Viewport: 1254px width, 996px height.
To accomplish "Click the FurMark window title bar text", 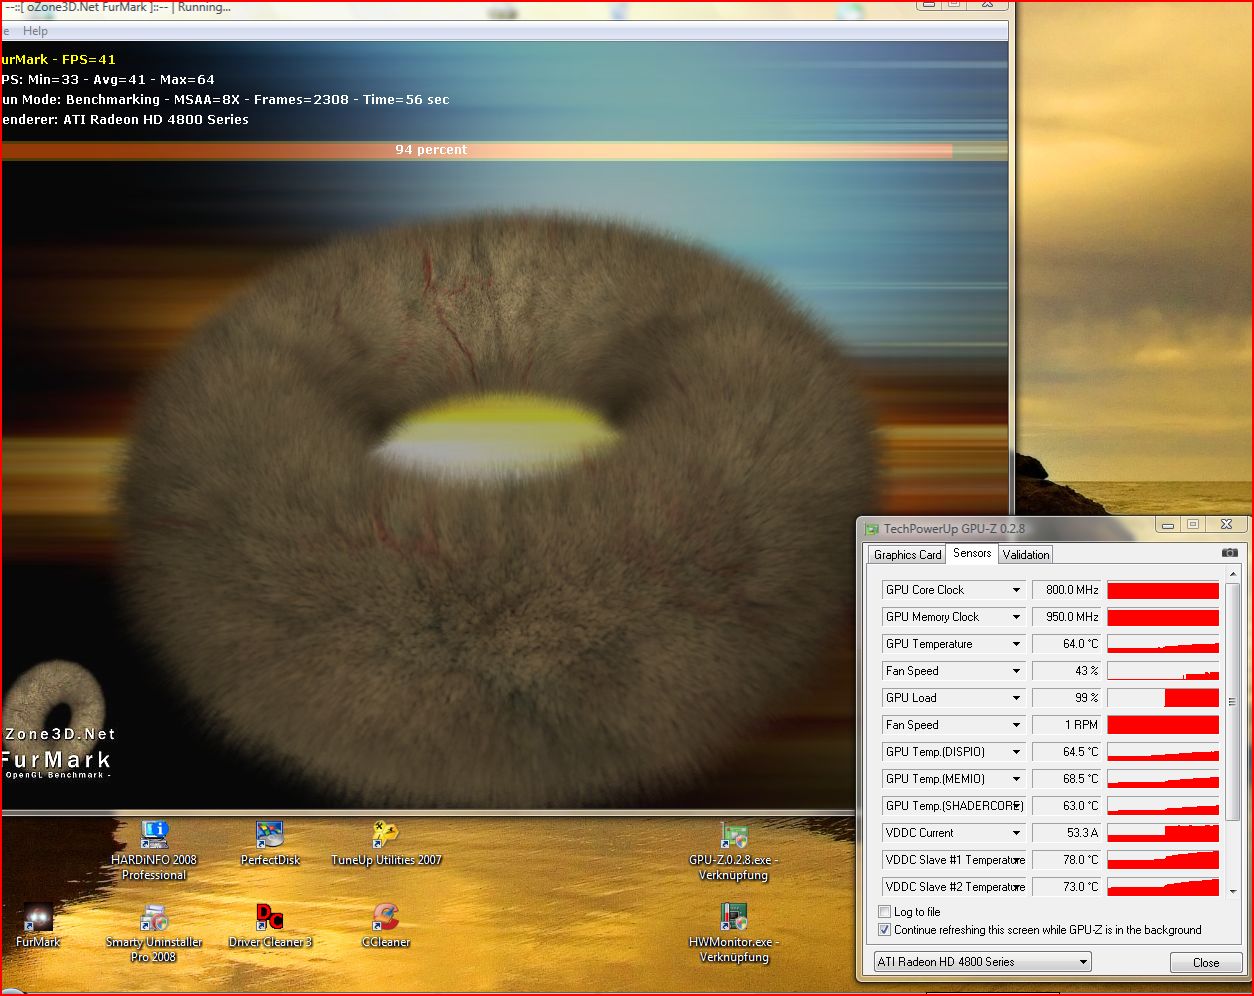I will pos(117,7).
